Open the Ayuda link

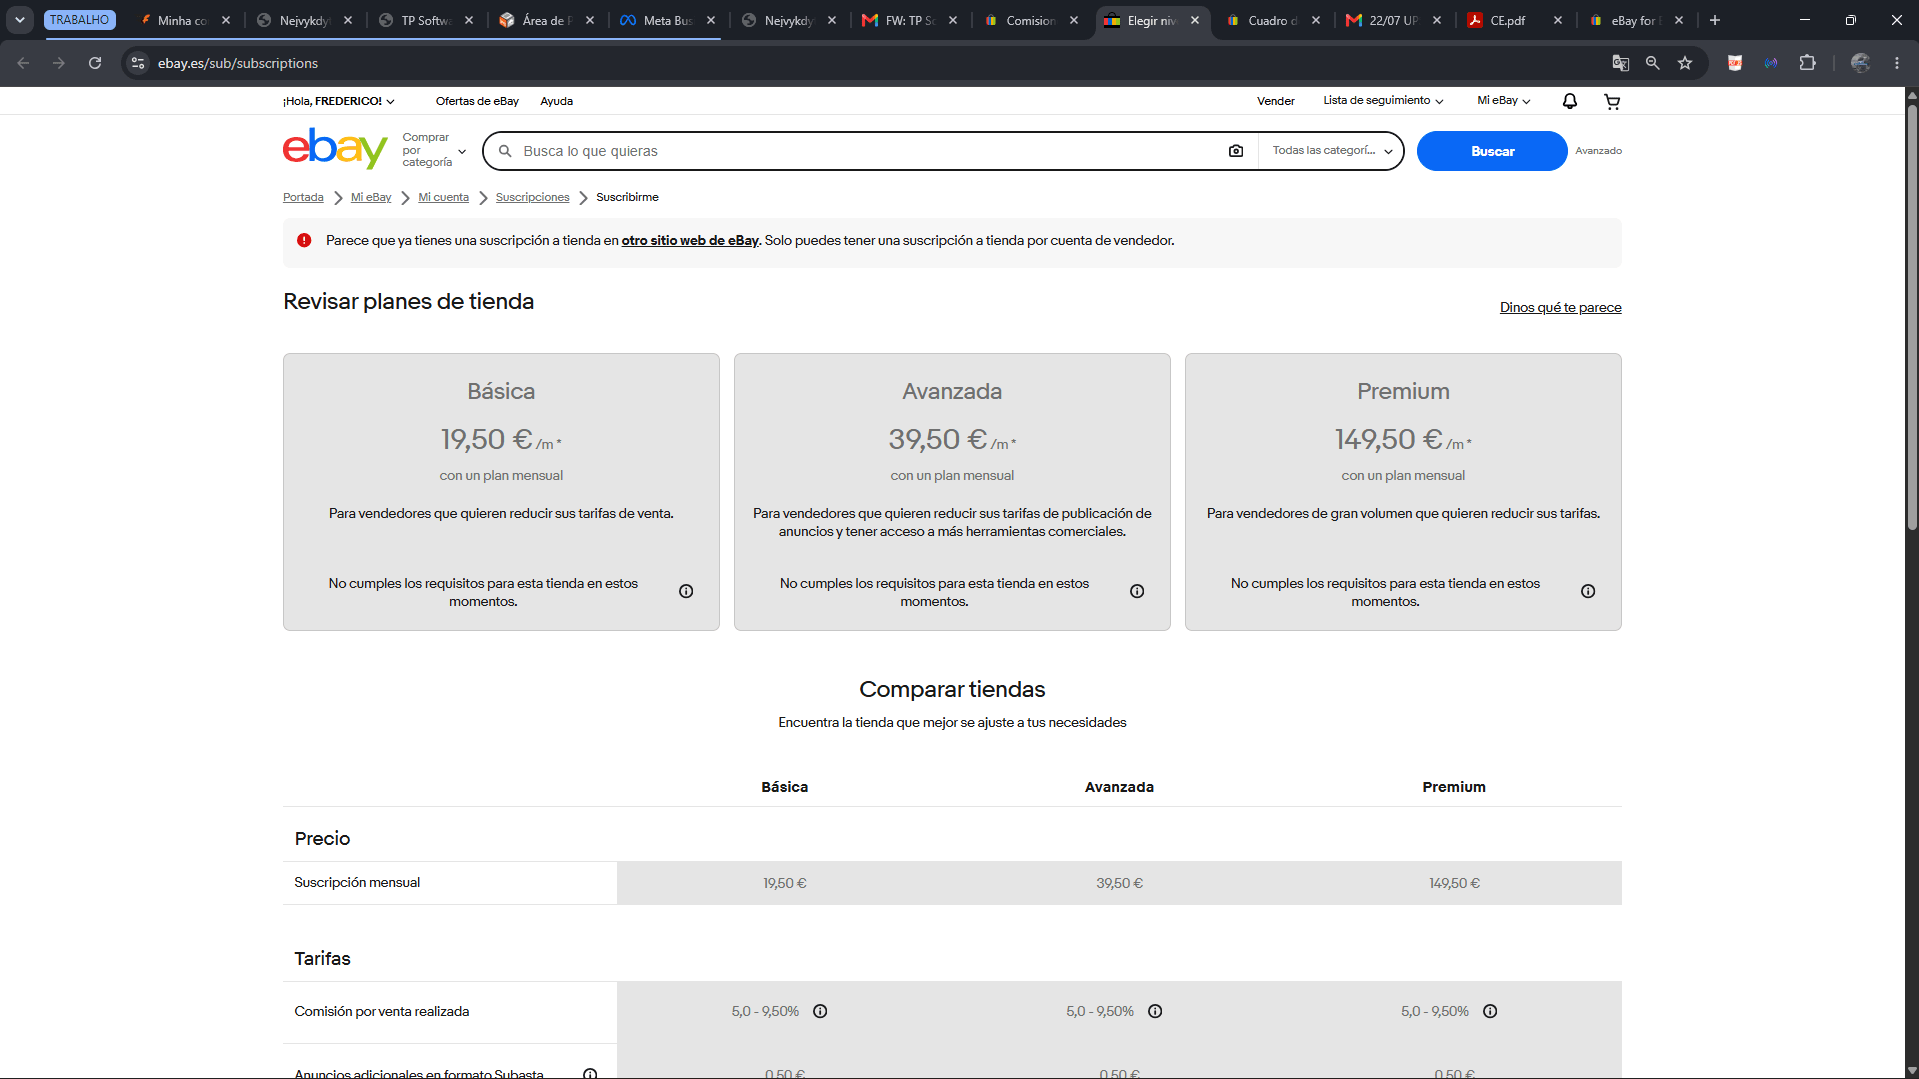(x=557, y=101)
